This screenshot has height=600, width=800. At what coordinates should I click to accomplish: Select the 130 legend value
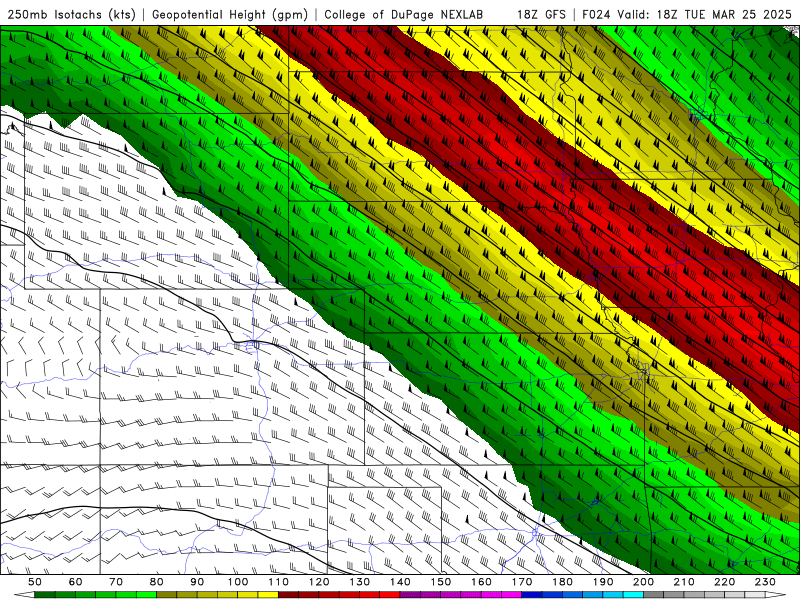[360, 582]
